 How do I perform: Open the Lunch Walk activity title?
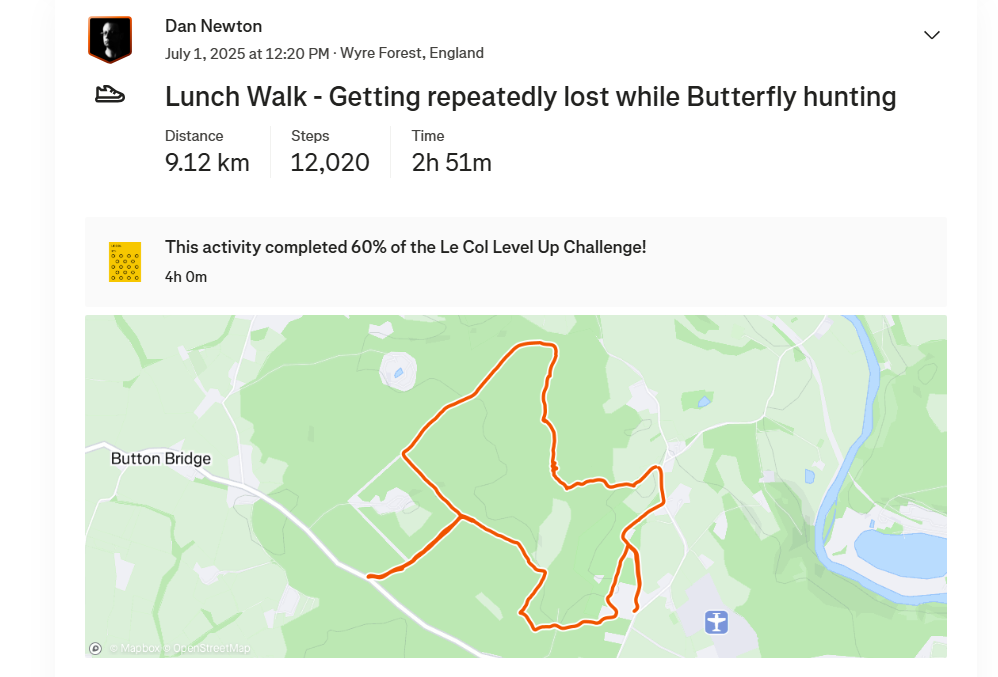(x=530, y=97)
